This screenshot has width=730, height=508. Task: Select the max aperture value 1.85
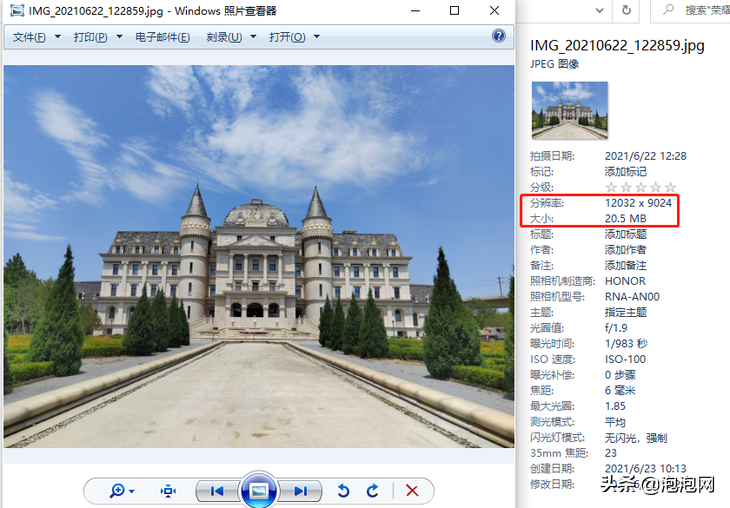[x=615, y=406]
